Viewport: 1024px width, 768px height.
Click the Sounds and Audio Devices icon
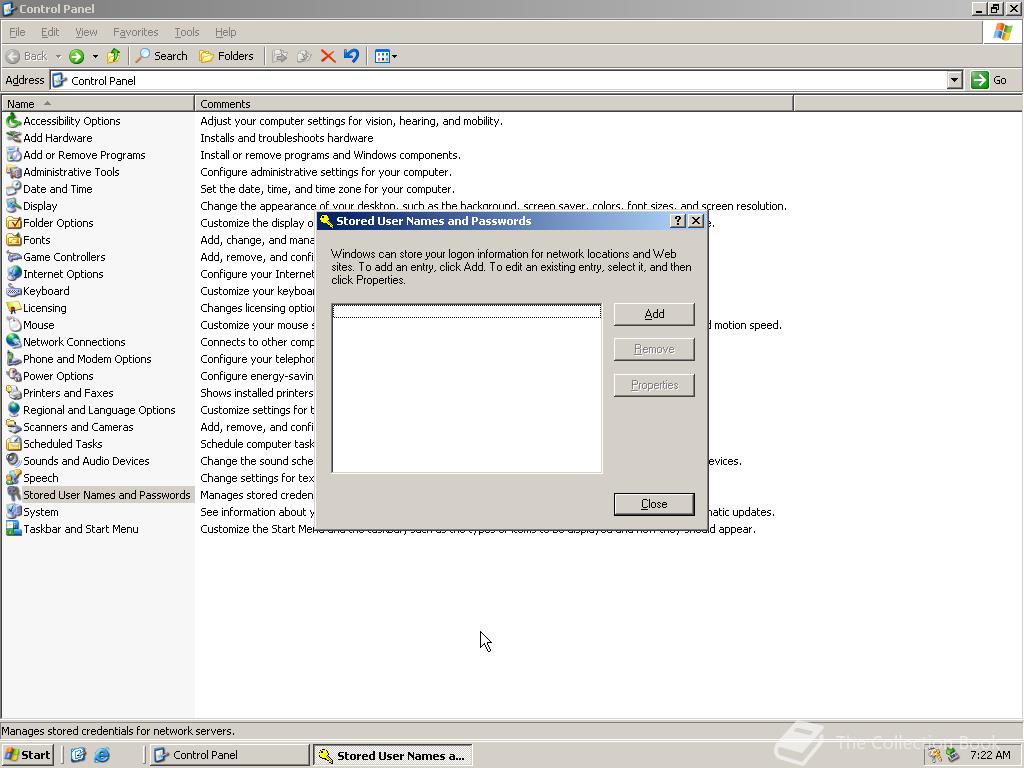(x=14, y=460)
